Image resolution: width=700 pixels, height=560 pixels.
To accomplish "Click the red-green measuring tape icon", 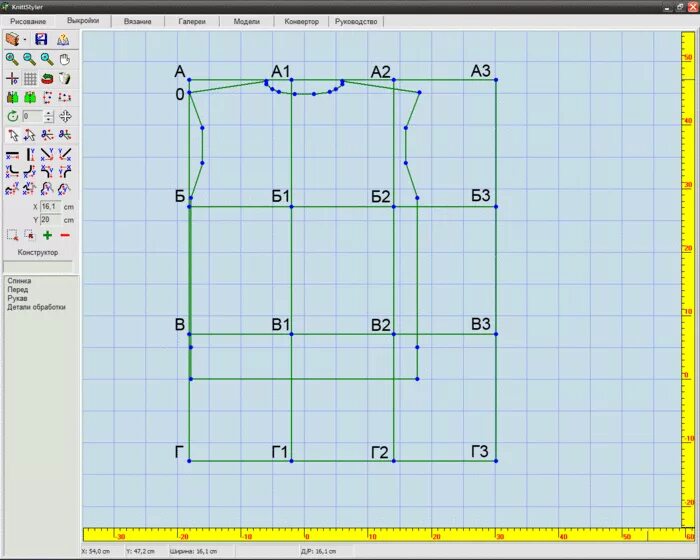I will click(47, 79).
